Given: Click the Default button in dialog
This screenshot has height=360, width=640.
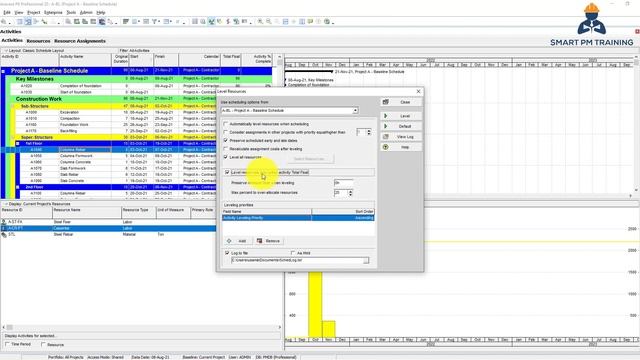Looking at the screenshot, I should click(401, 126).
